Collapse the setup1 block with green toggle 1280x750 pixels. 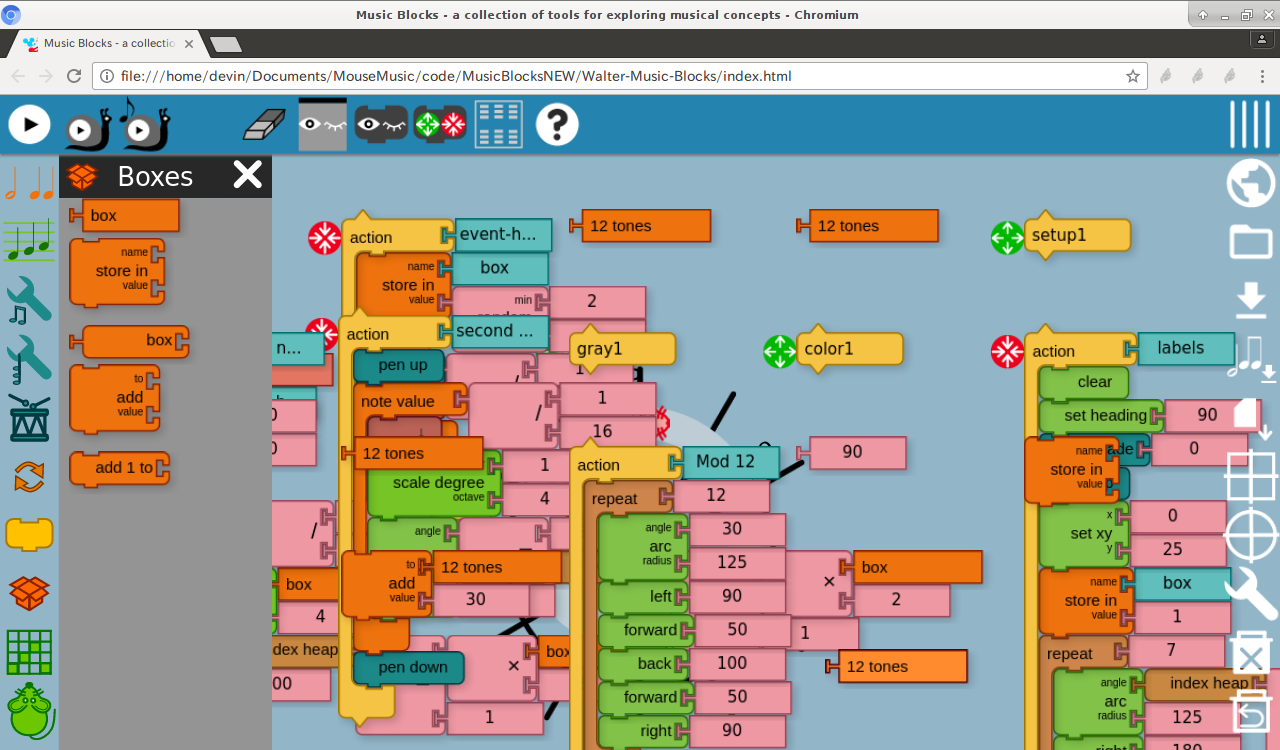click(x=1008, y=238)
